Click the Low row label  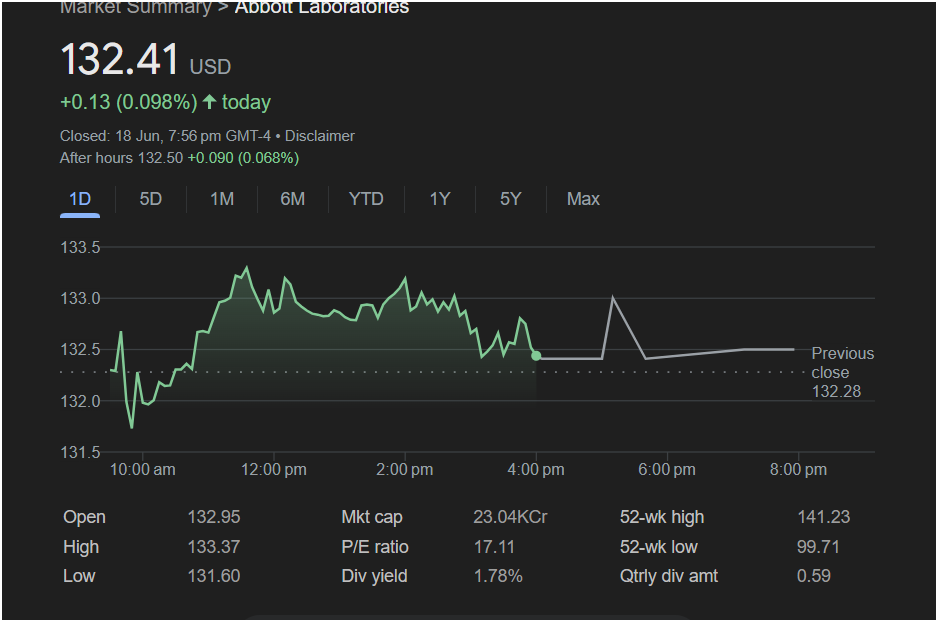click(x=79, y=576)
